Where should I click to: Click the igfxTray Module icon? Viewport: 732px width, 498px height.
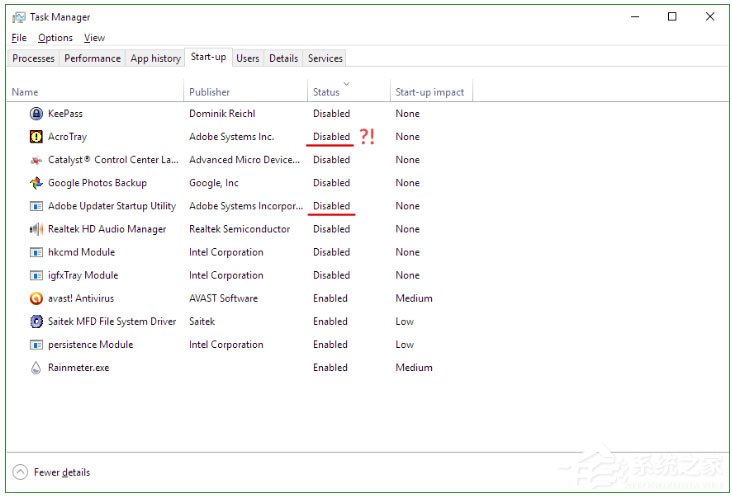pos(36,275)
